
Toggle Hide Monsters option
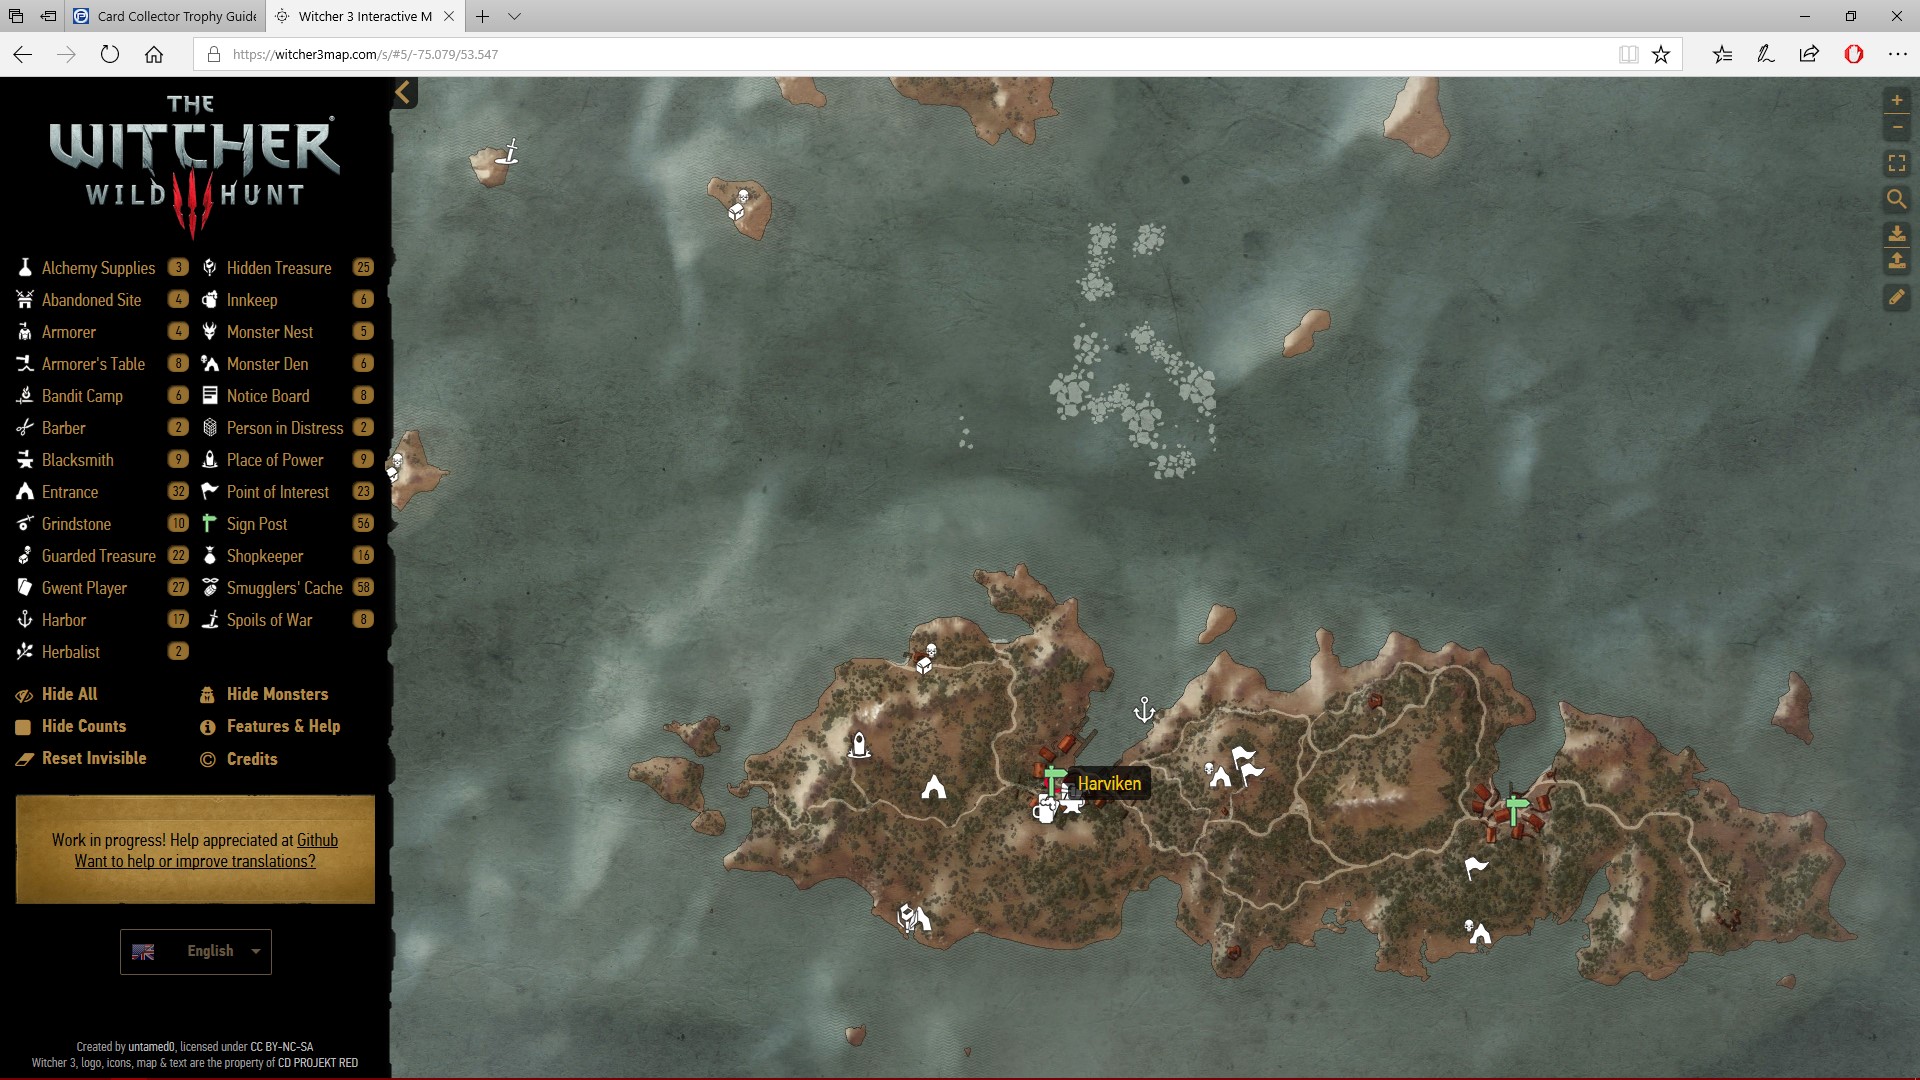tap(277, 694)
